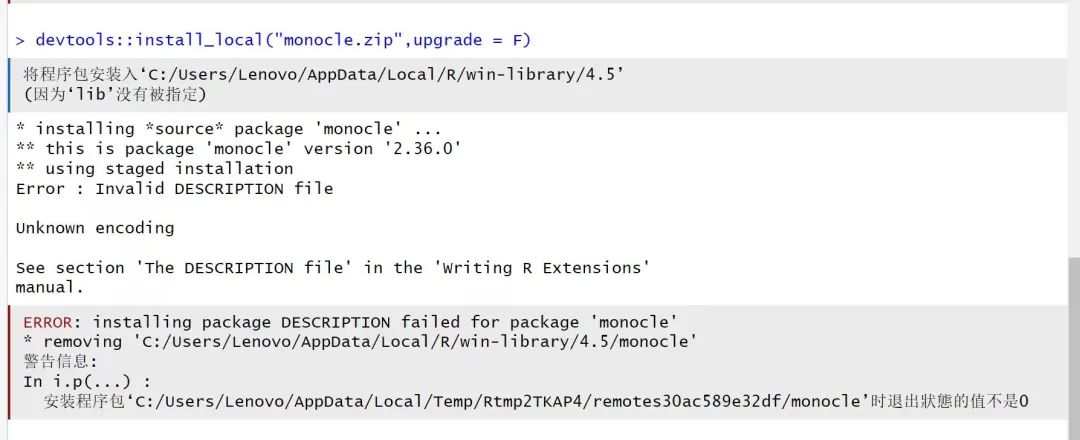Click the using staged installation line
Viewport: 1080px width, 440px height.
154,169
